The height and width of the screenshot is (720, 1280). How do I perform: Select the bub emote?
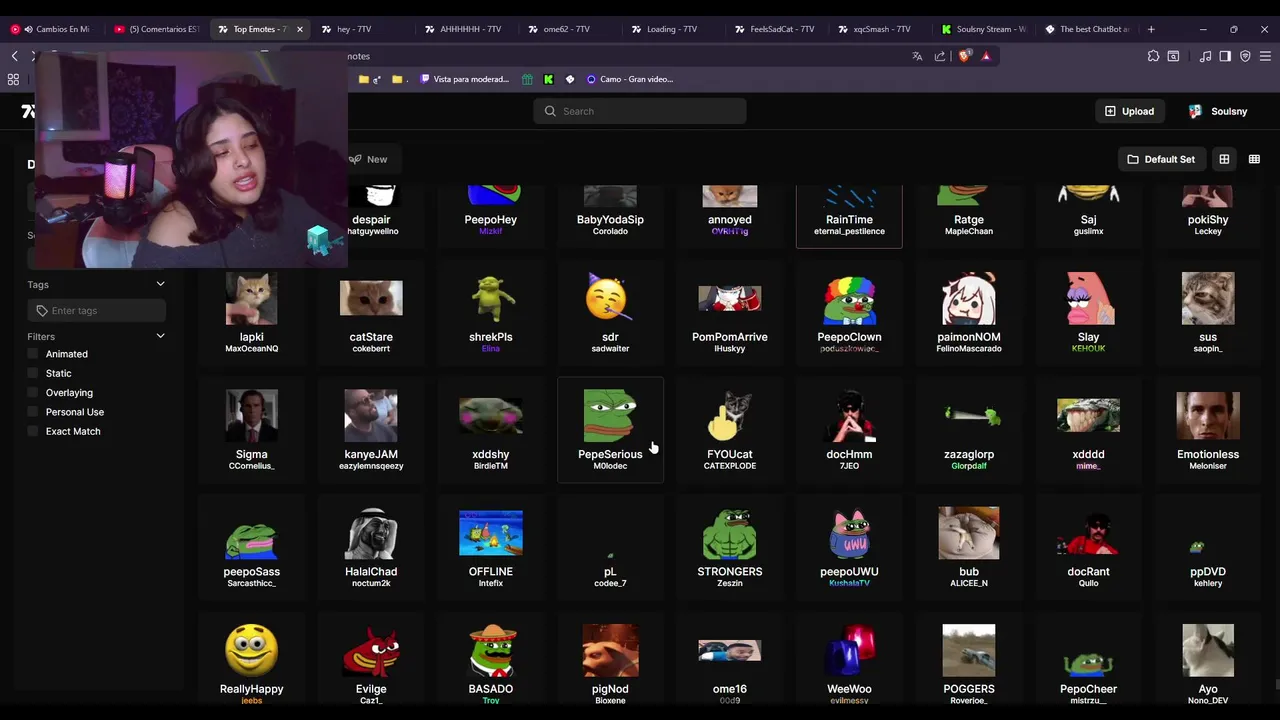[969, 547]
